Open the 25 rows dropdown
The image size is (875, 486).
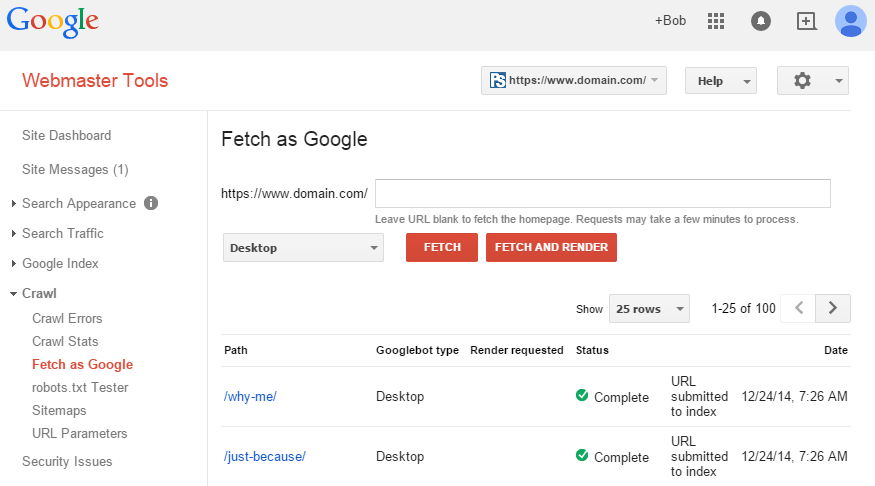click(x=649, y=309)
